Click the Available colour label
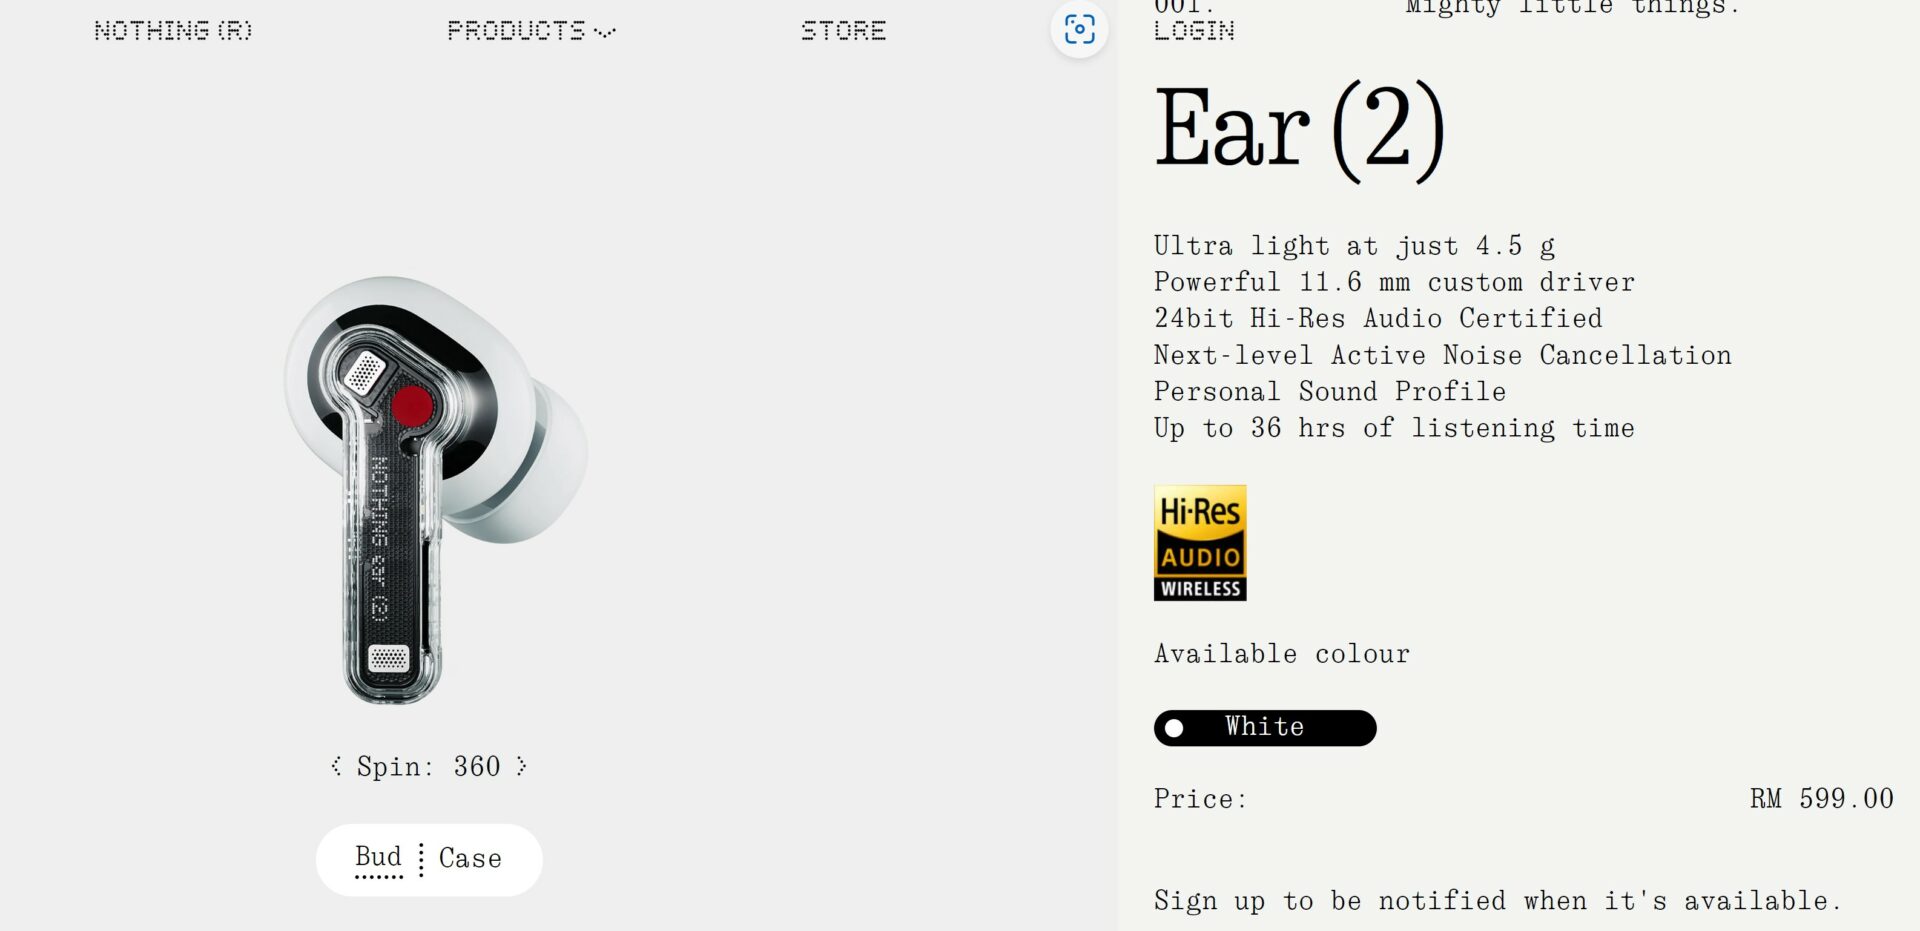Image resolution: width=1920 pixels, height=931 pixels. tap(1282, 654)
